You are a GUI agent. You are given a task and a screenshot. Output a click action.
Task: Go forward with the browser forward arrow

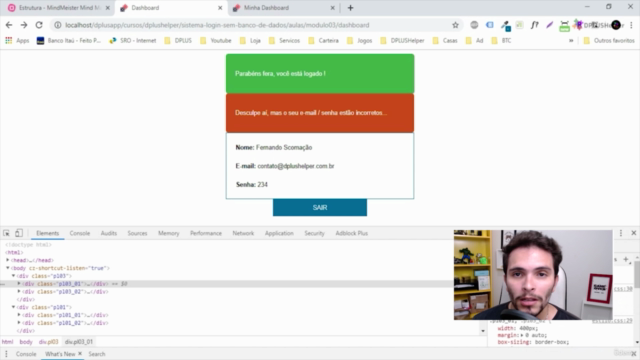click(24, 25)
